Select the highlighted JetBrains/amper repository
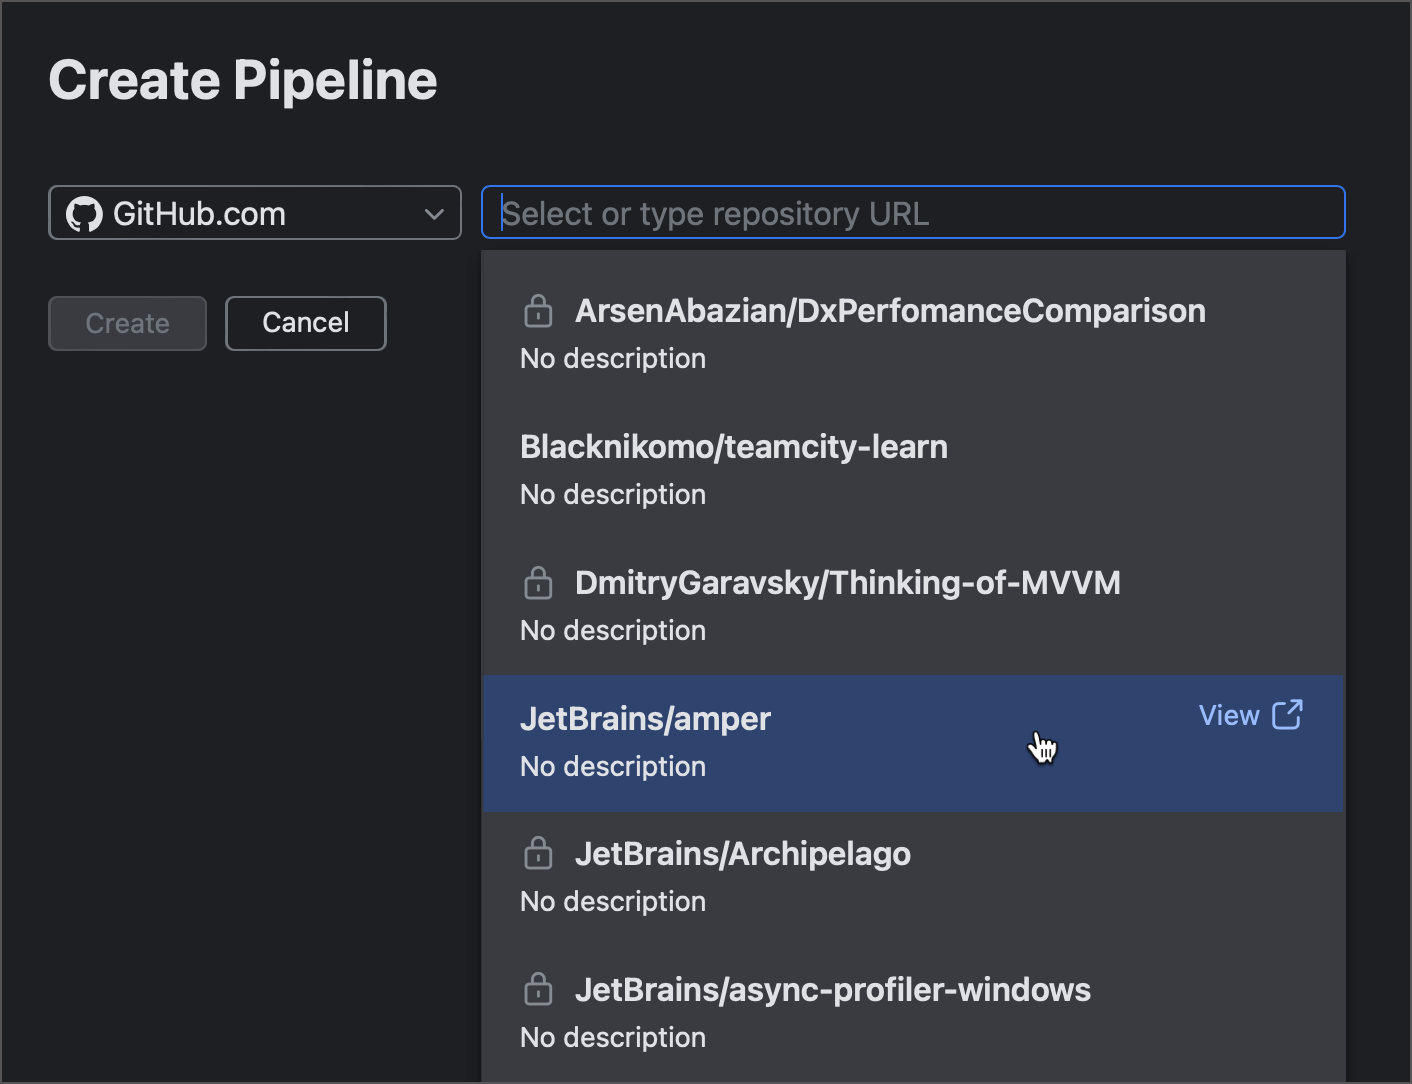 point(645,719)
